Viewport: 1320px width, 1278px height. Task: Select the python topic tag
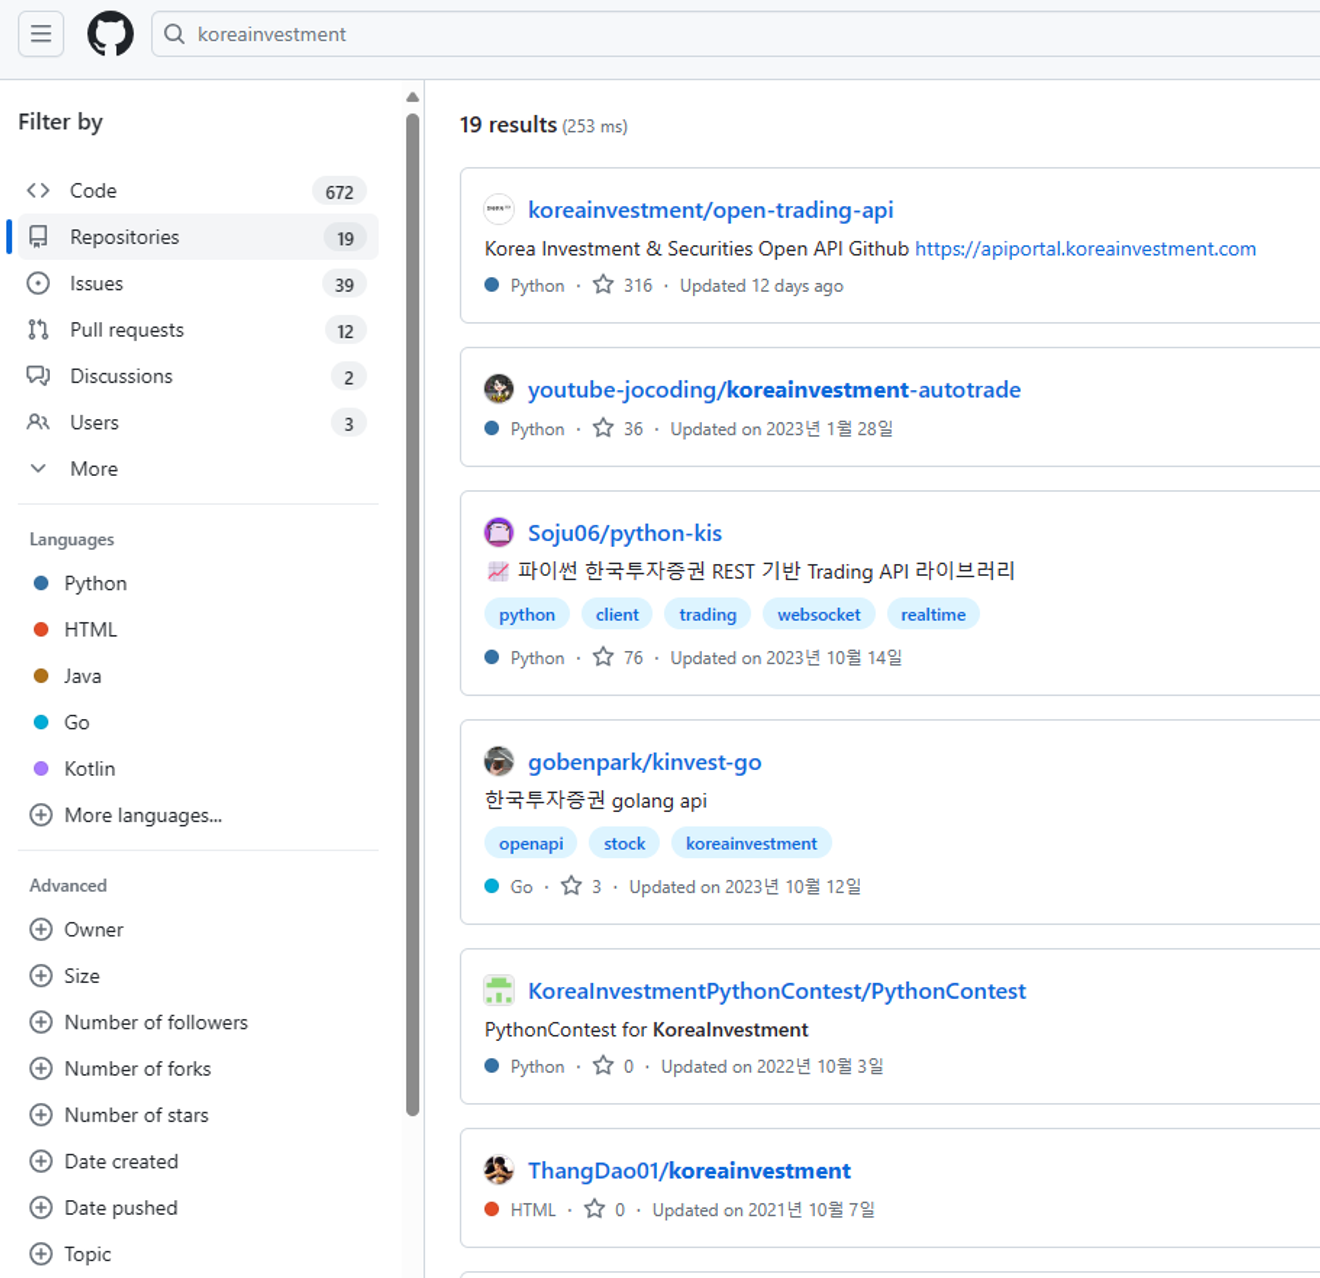click(x=527, y=614)
